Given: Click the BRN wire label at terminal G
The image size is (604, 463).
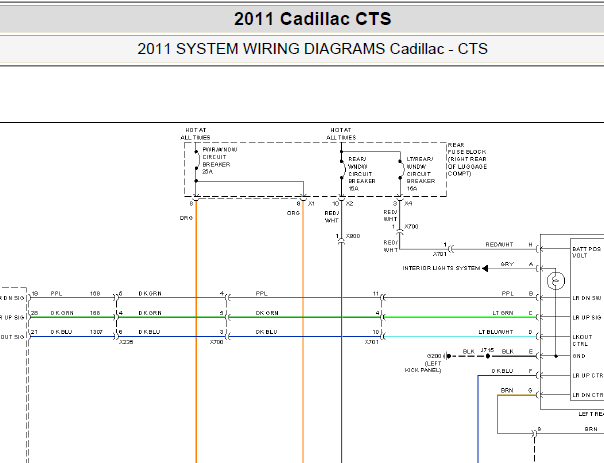Looking at the screenshot, I should [x=507, y=390].
